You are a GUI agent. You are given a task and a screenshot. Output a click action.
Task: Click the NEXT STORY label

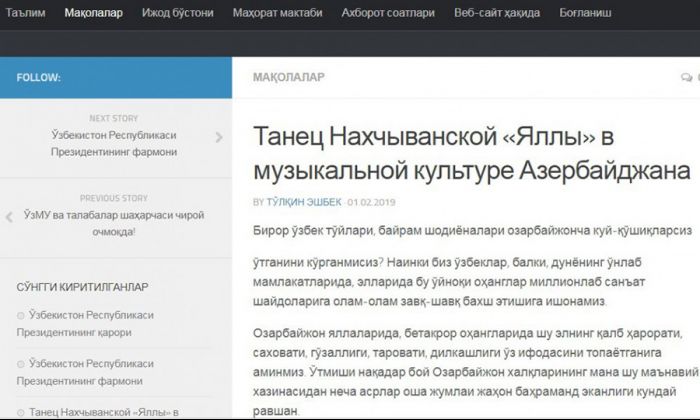(114, 118)
